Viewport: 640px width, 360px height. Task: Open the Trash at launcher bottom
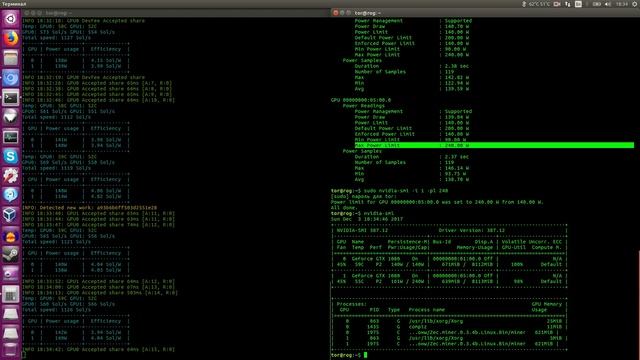[x=11, y=350]
